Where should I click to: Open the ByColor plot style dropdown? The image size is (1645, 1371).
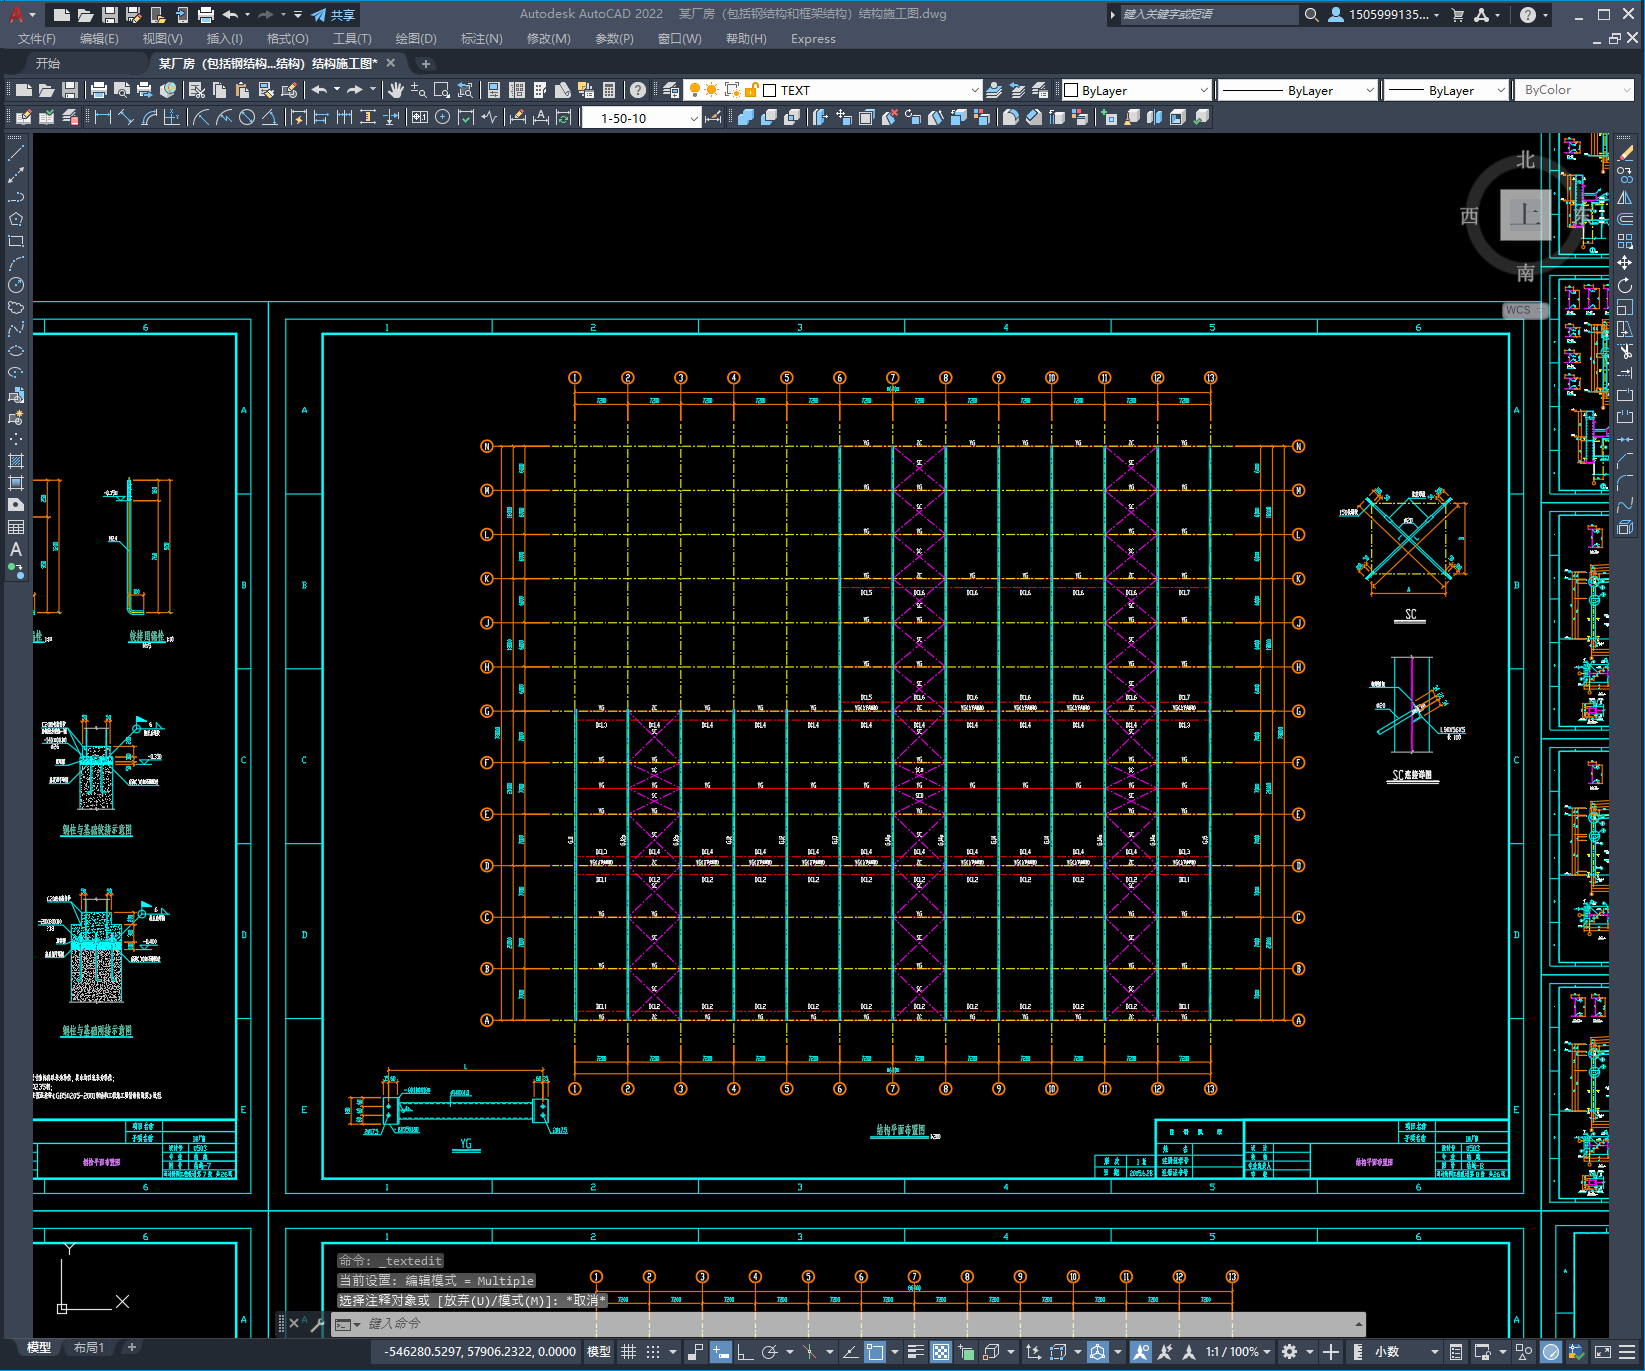(1574, 90)
